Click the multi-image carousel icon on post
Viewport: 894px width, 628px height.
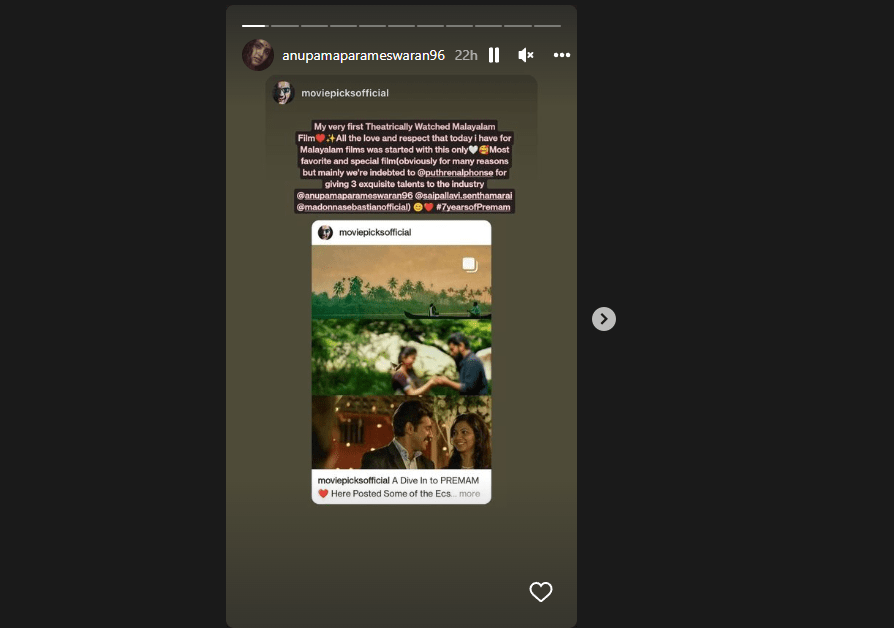click(470, 264)
